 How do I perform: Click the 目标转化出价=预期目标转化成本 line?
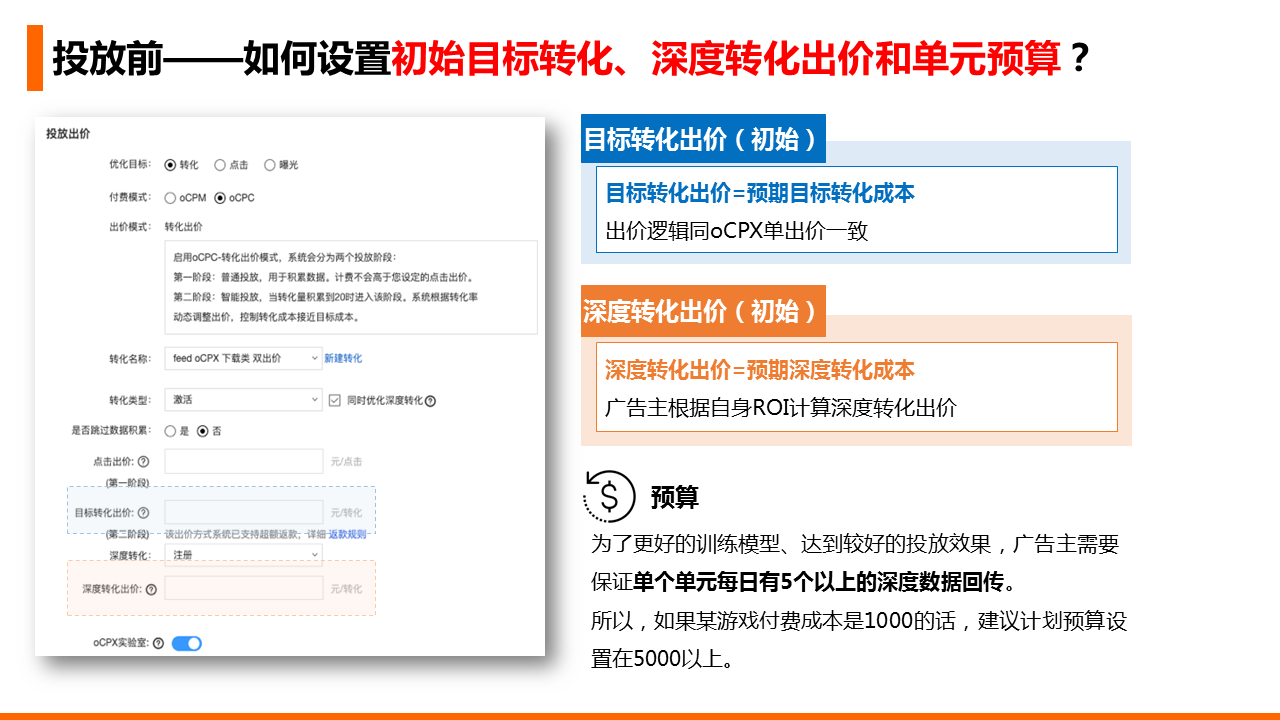pyautogui.click(x=760, y=193)
